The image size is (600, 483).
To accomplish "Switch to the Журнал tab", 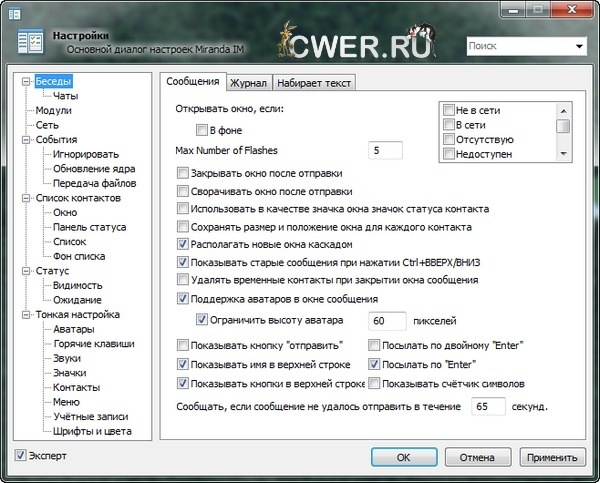I will pyautogui.click(x=248, y=83).
